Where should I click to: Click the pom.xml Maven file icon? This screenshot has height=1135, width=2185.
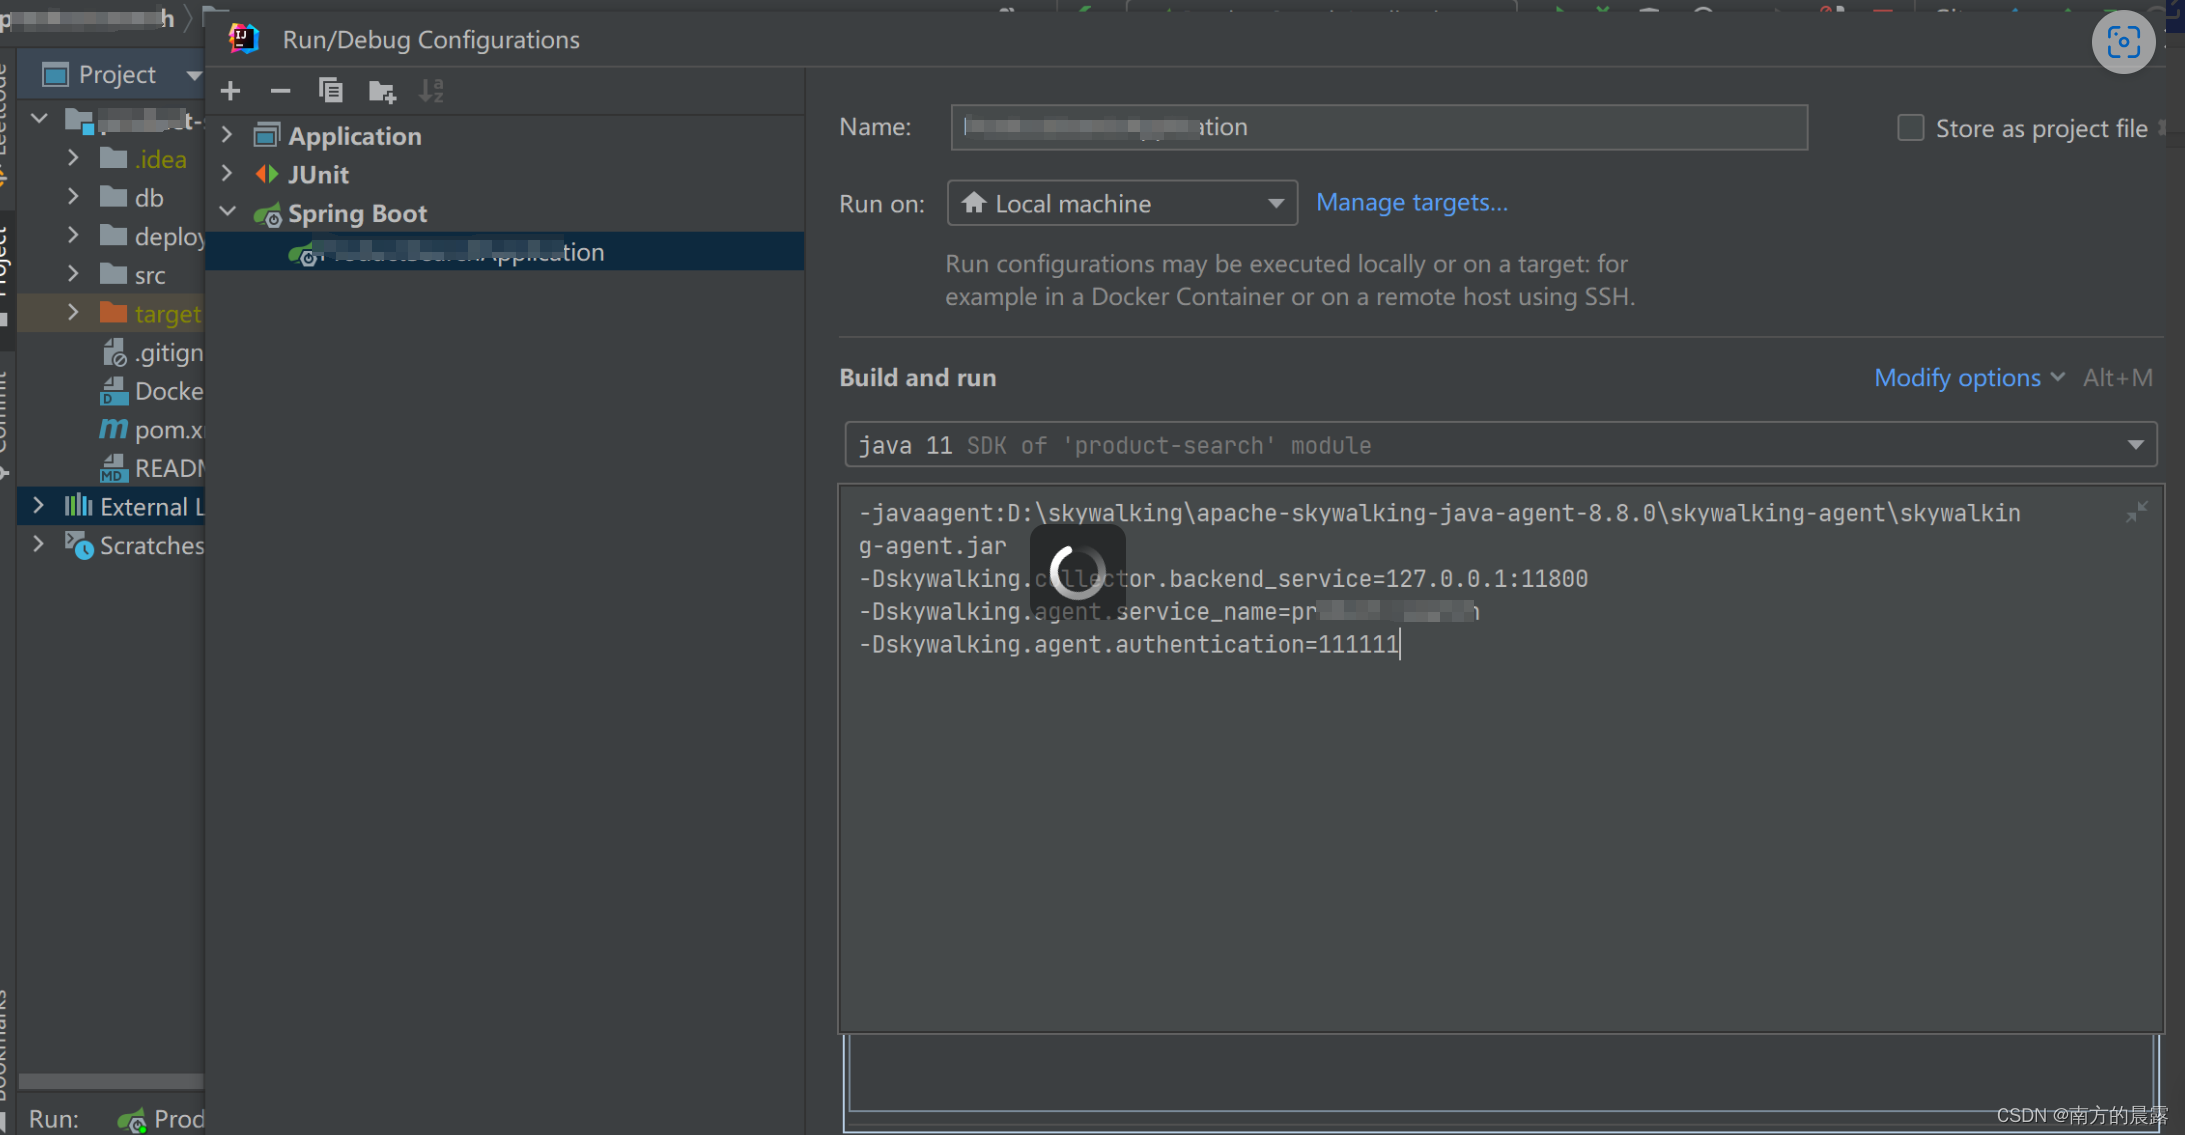113,430
